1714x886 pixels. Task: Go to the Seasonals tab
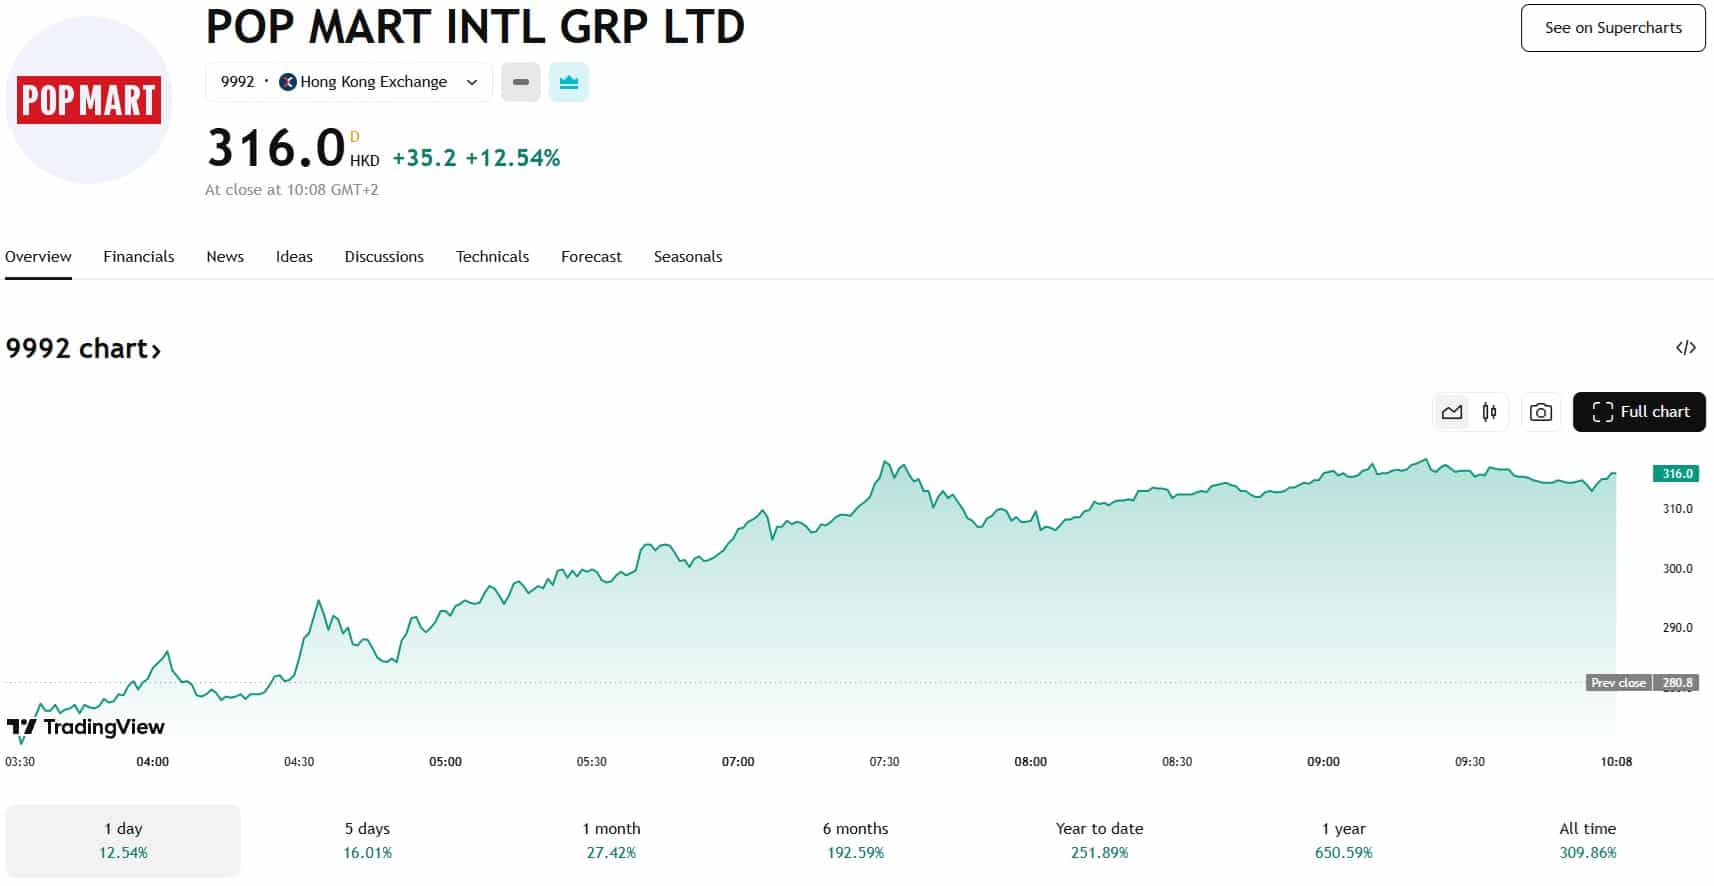coord(688,257)
